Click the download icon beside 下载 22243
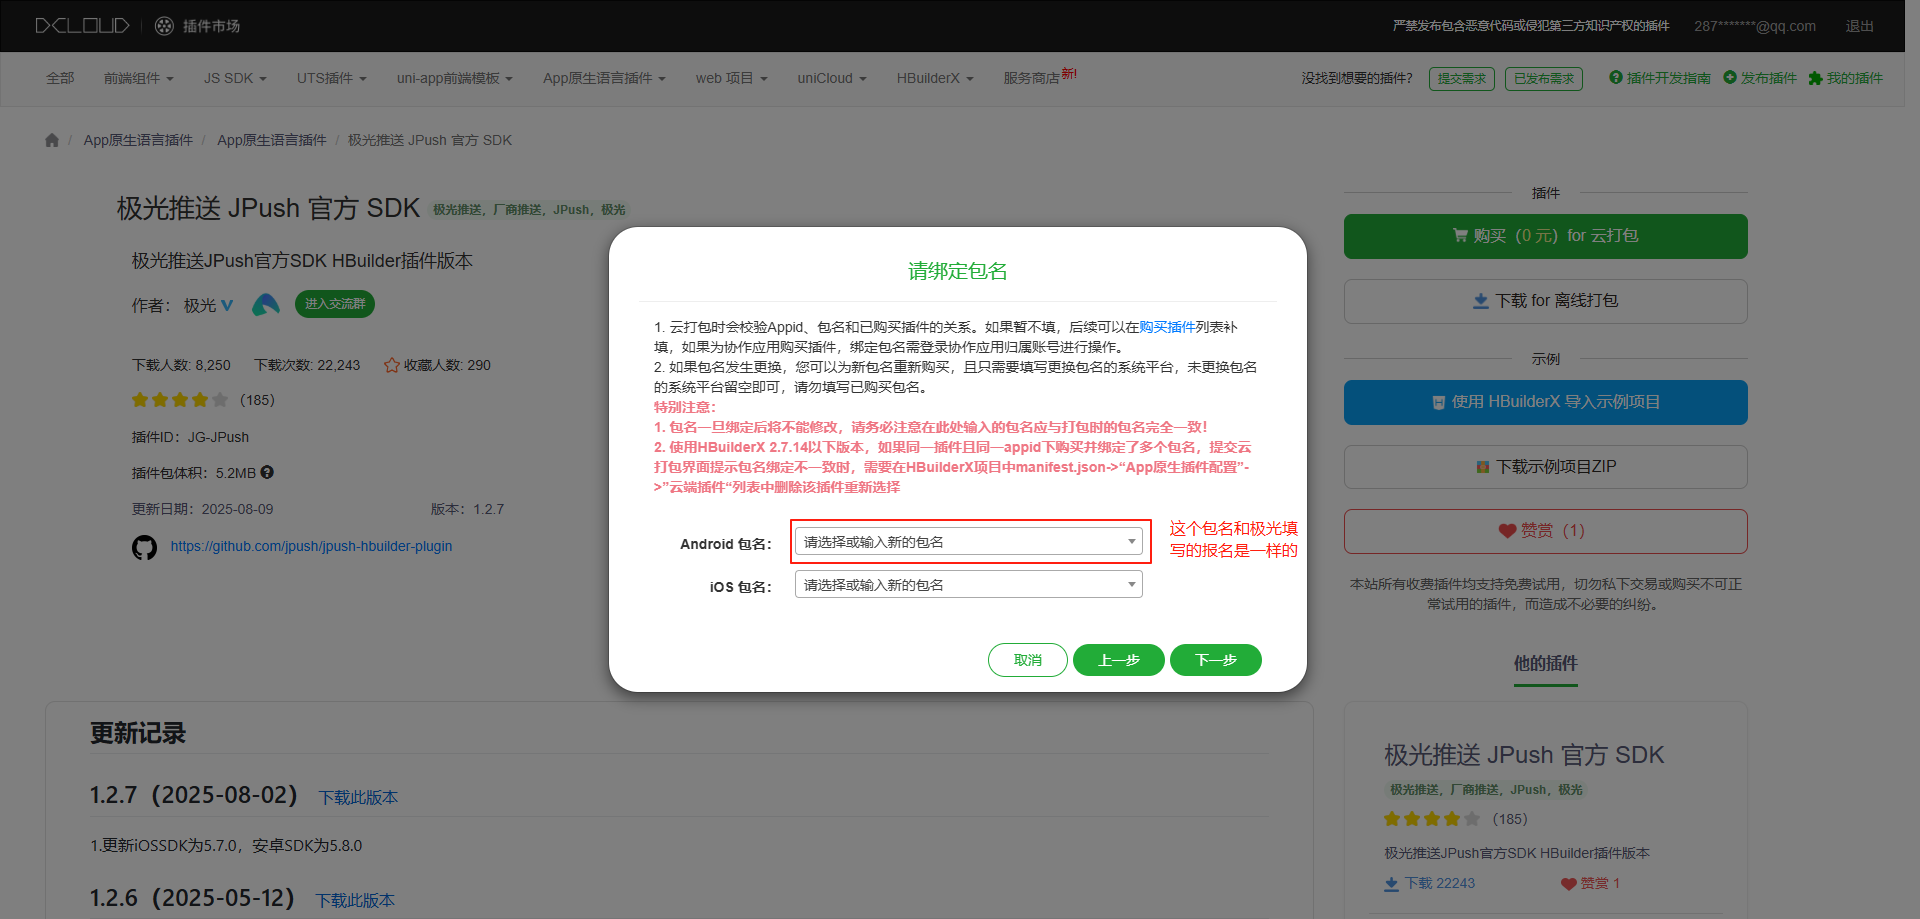This screenshot has width=1920, height=919. [x=1391, y=884]
